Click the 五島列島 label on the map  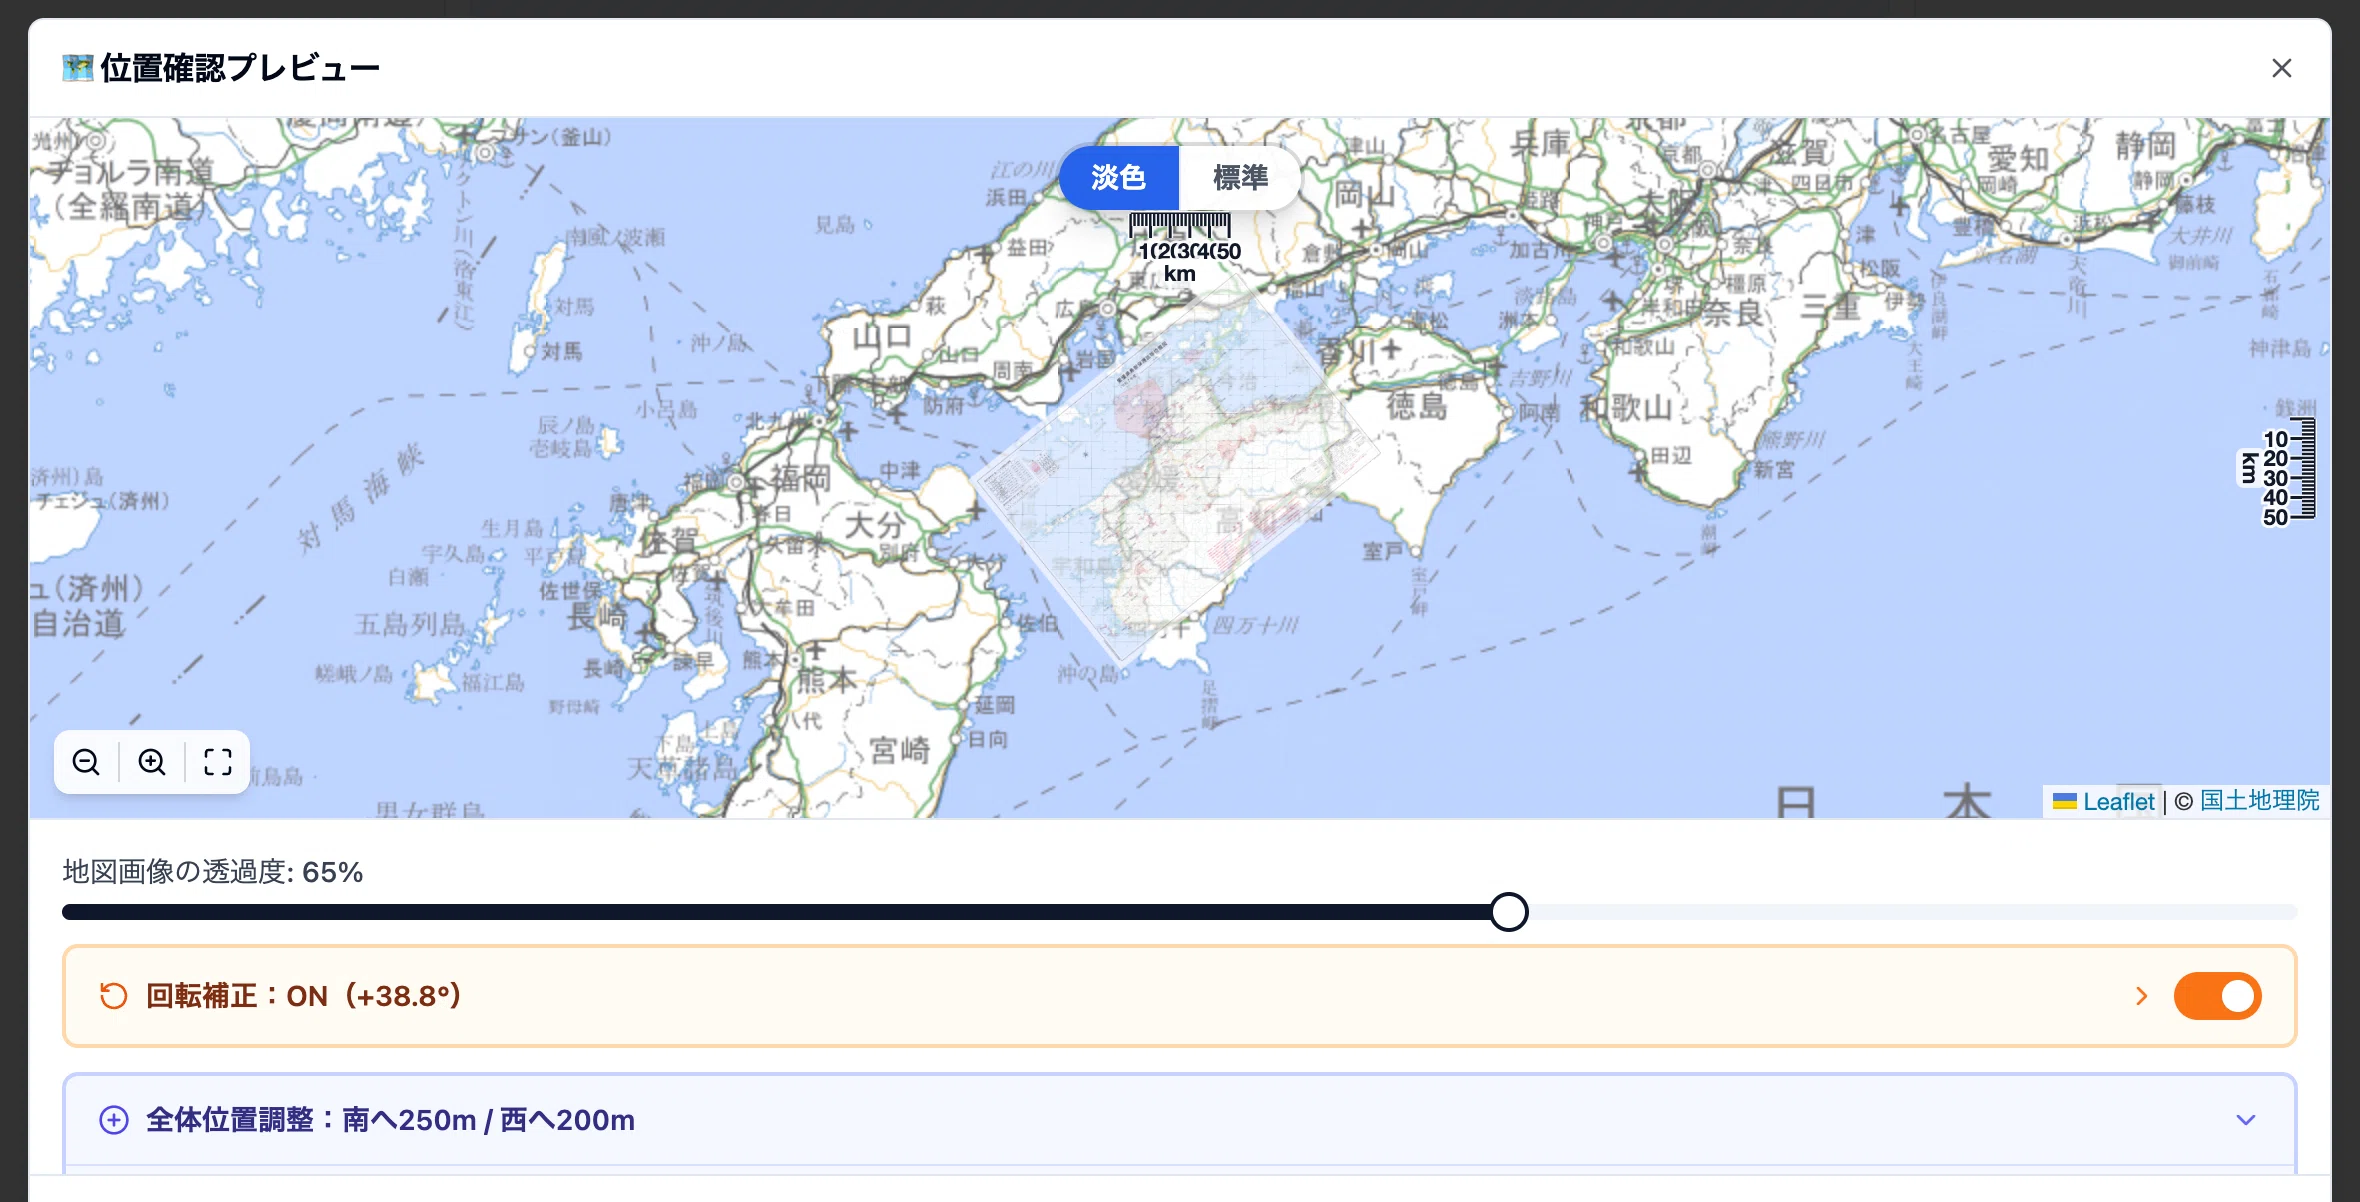coord(410,624)
